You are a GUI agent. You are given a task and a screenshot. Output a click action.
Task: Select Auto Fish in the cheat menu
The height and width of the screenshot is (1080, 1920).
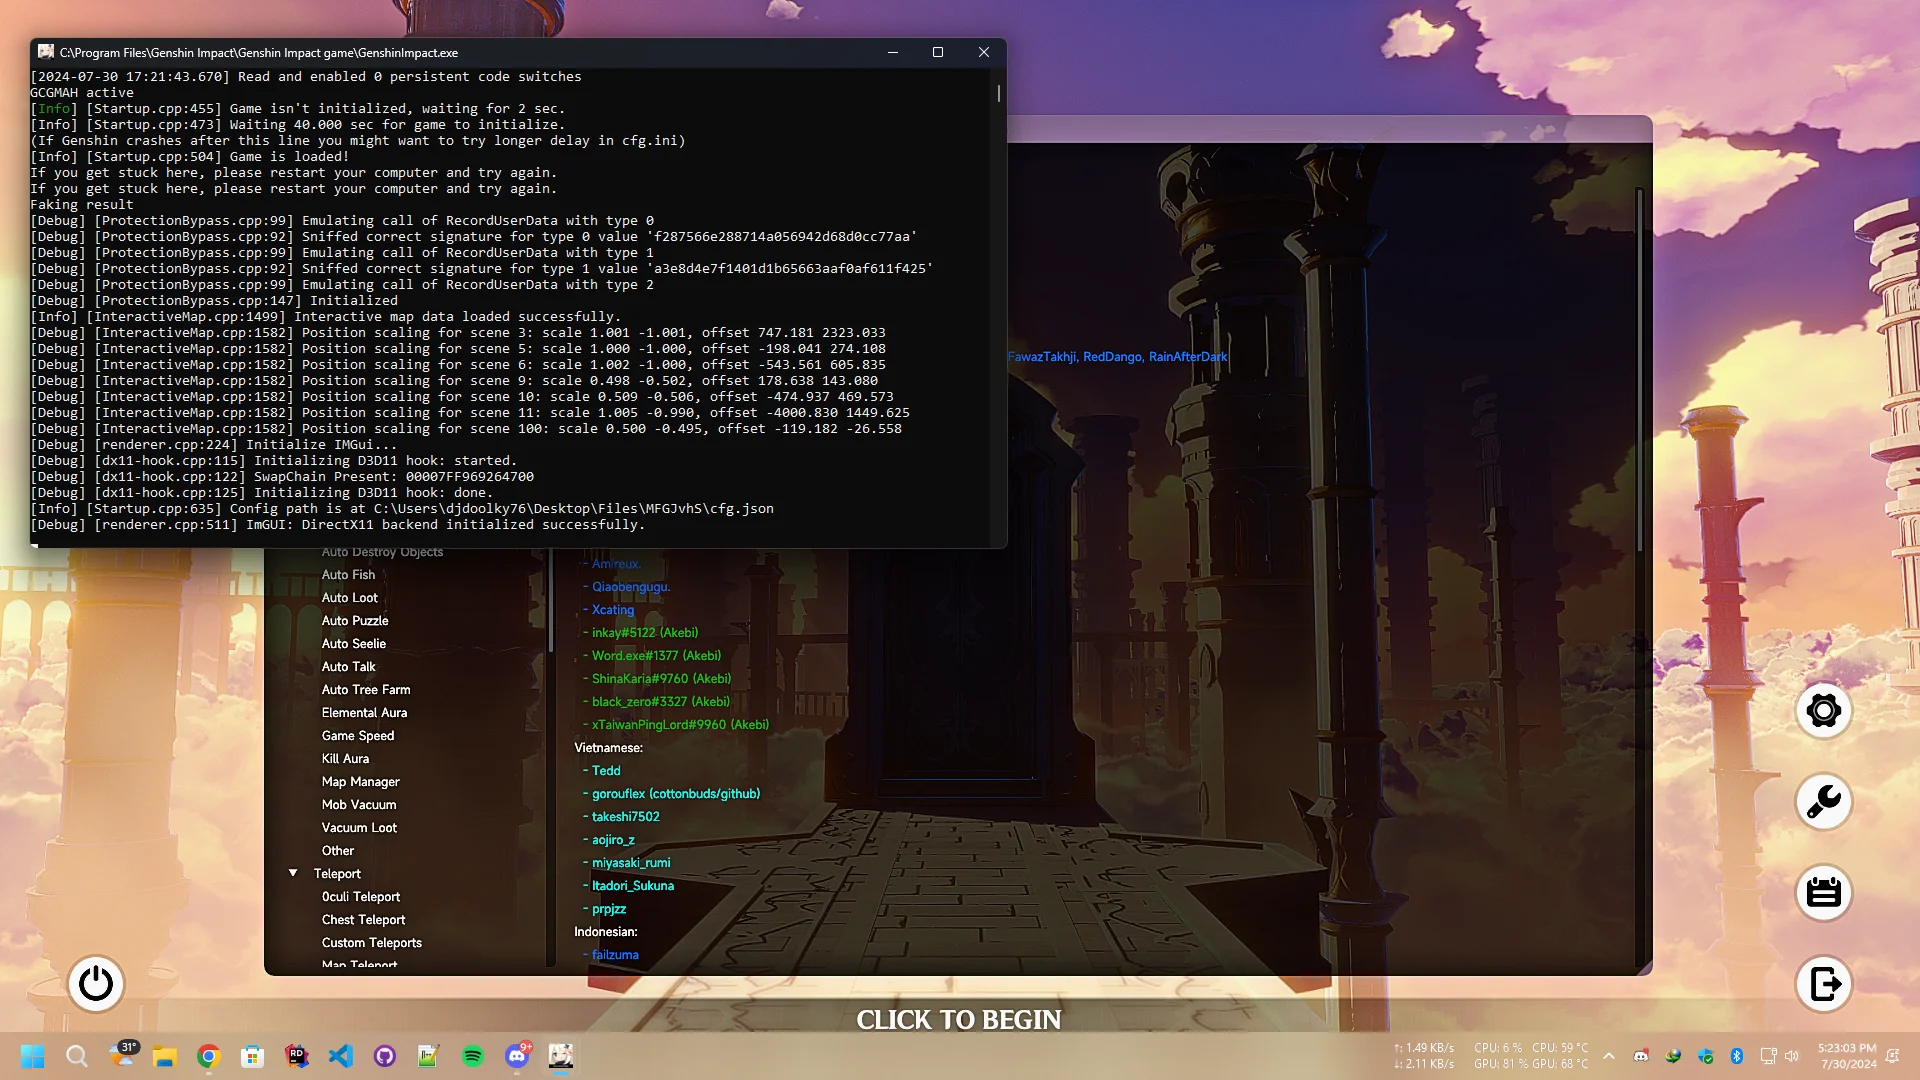coord(348,575)
